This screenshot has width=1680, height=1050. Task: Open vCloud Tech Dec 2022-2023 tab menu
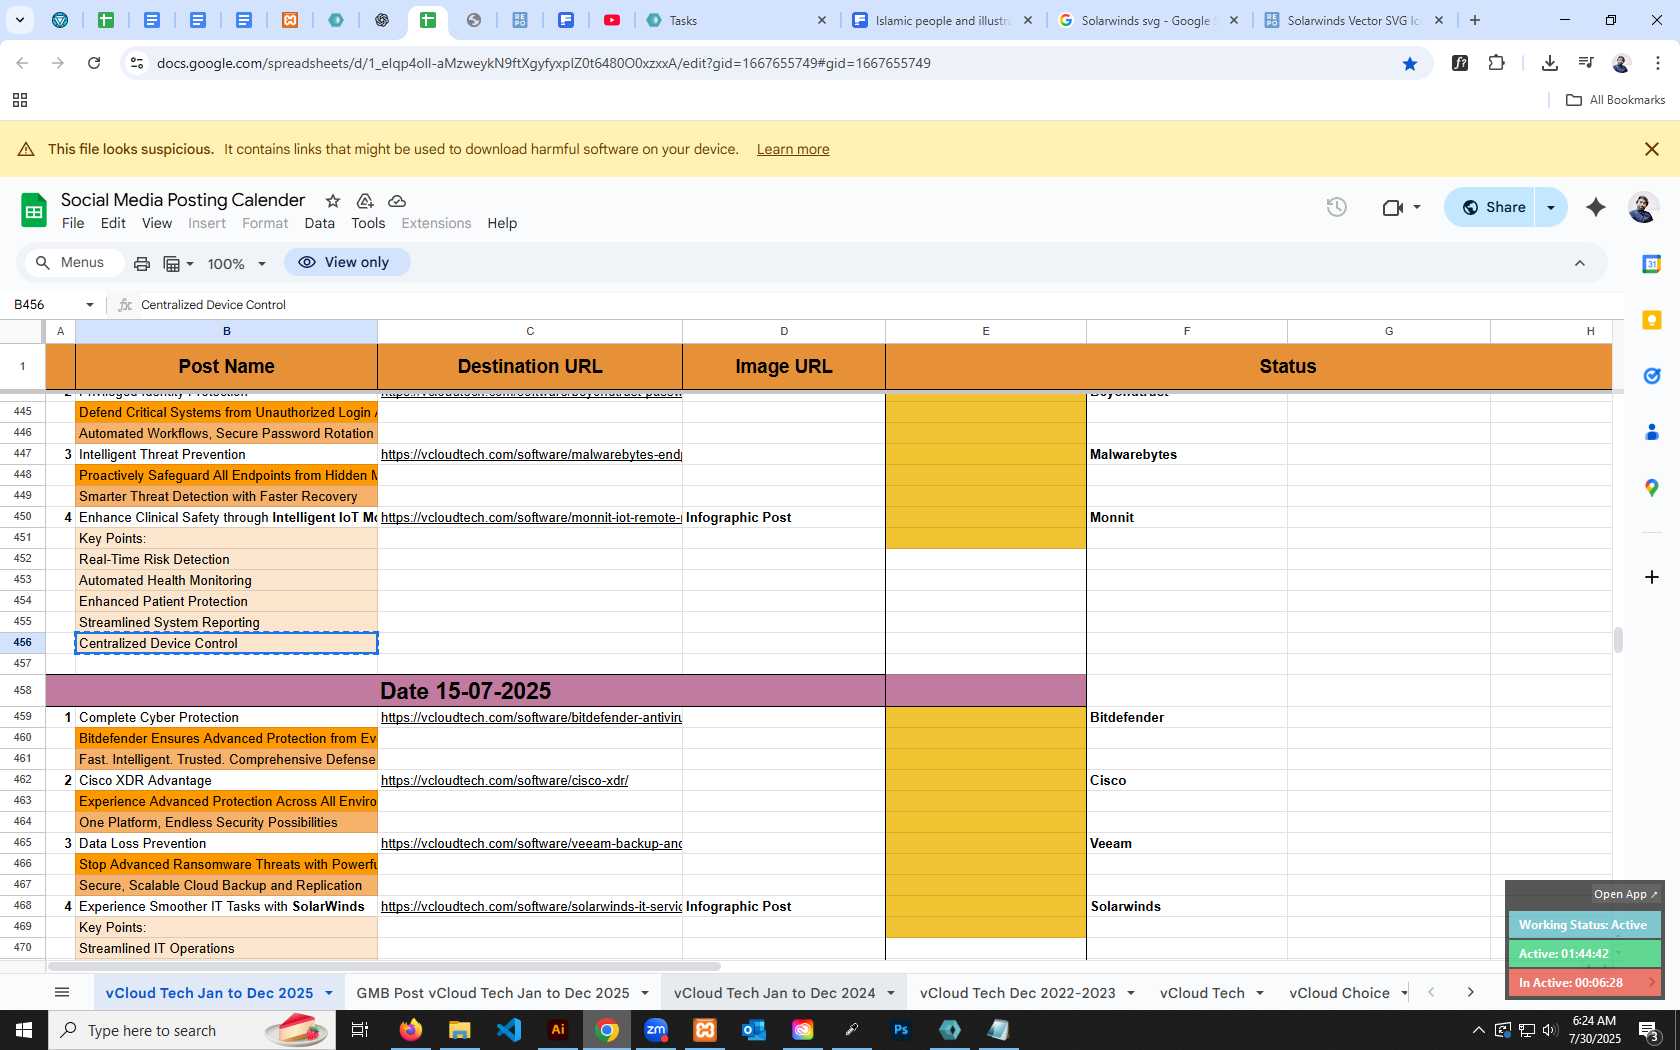click(x=1131, y=993)
